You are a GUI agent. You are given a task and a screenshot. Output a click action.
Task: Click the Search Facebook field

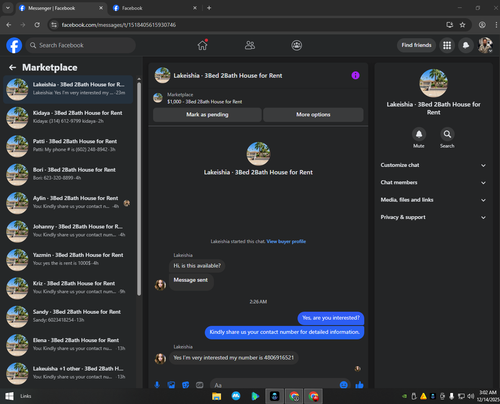81,45
